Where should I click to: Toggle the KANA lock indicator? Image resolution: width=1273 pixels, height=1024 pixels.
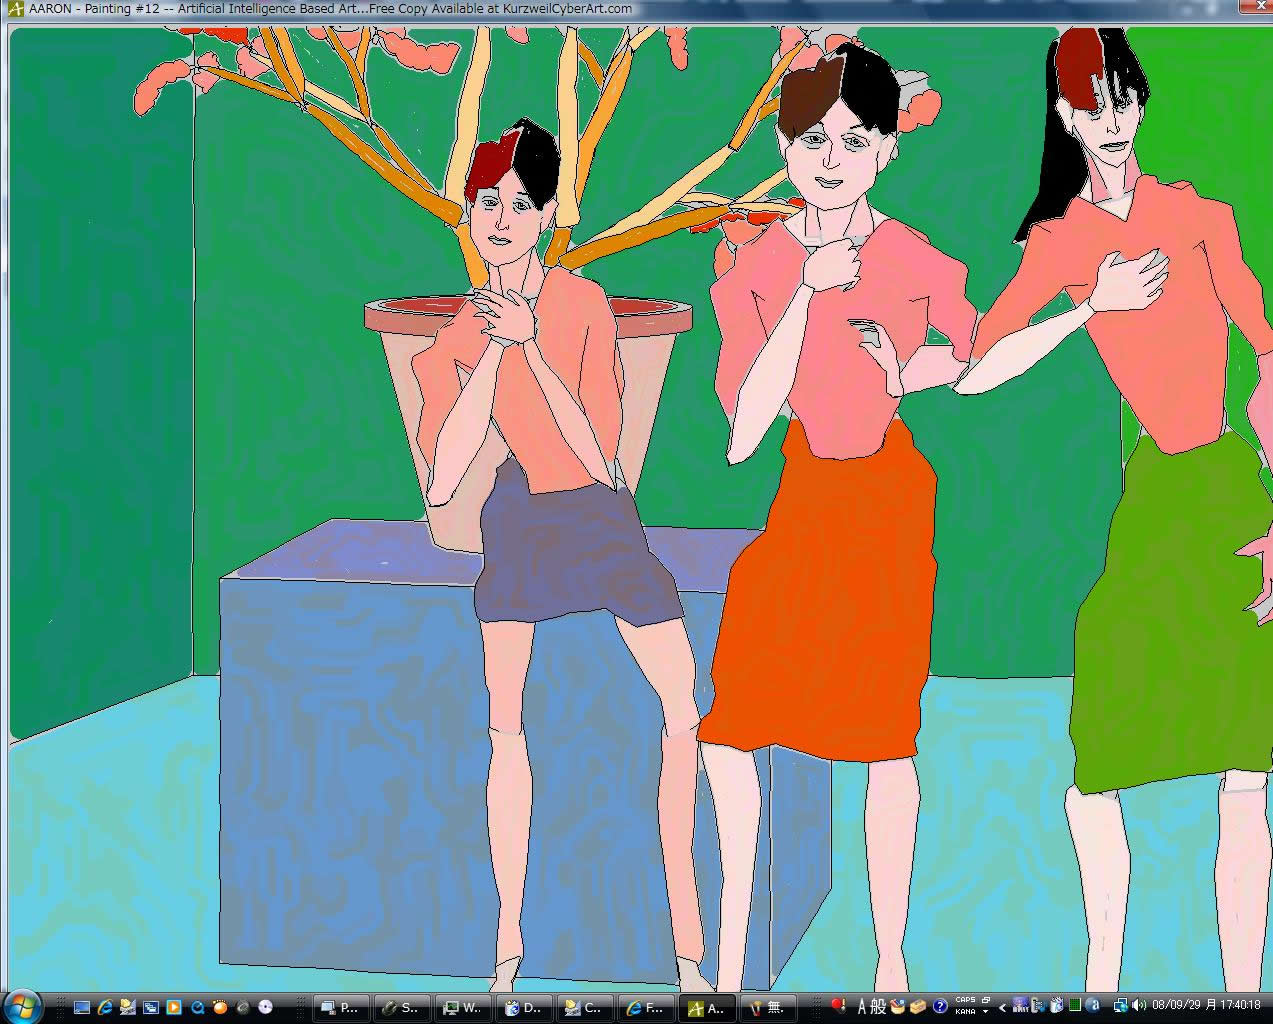965,1012
